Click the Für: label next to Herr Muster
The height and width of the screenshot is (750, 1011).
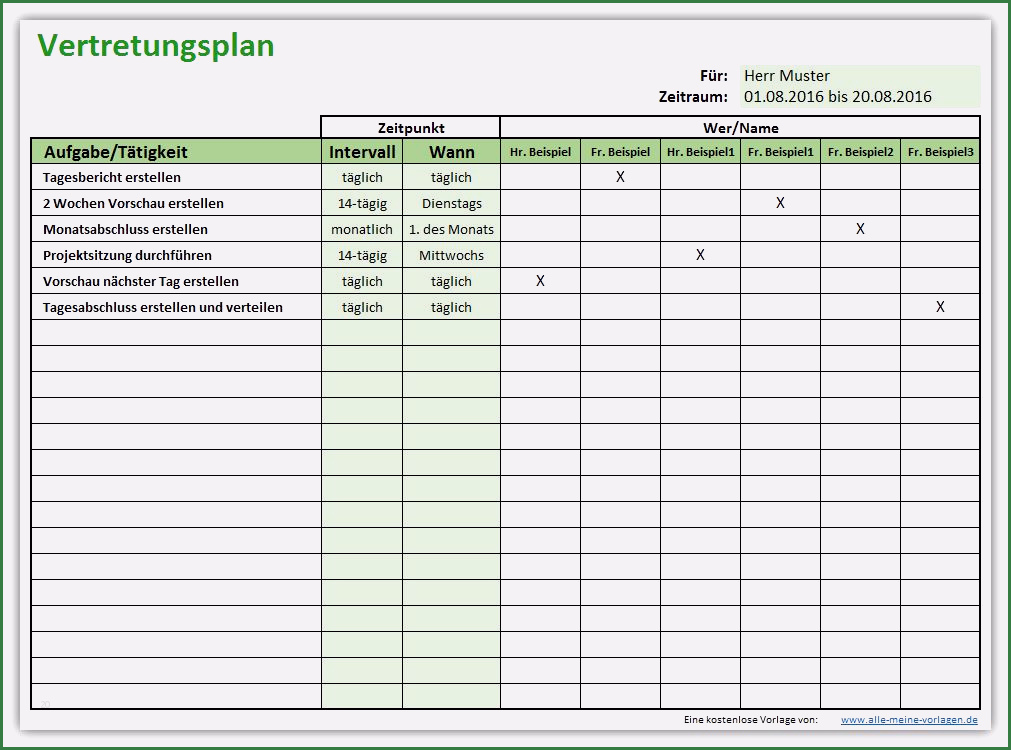pyautogui.click(x=711, y=75)
